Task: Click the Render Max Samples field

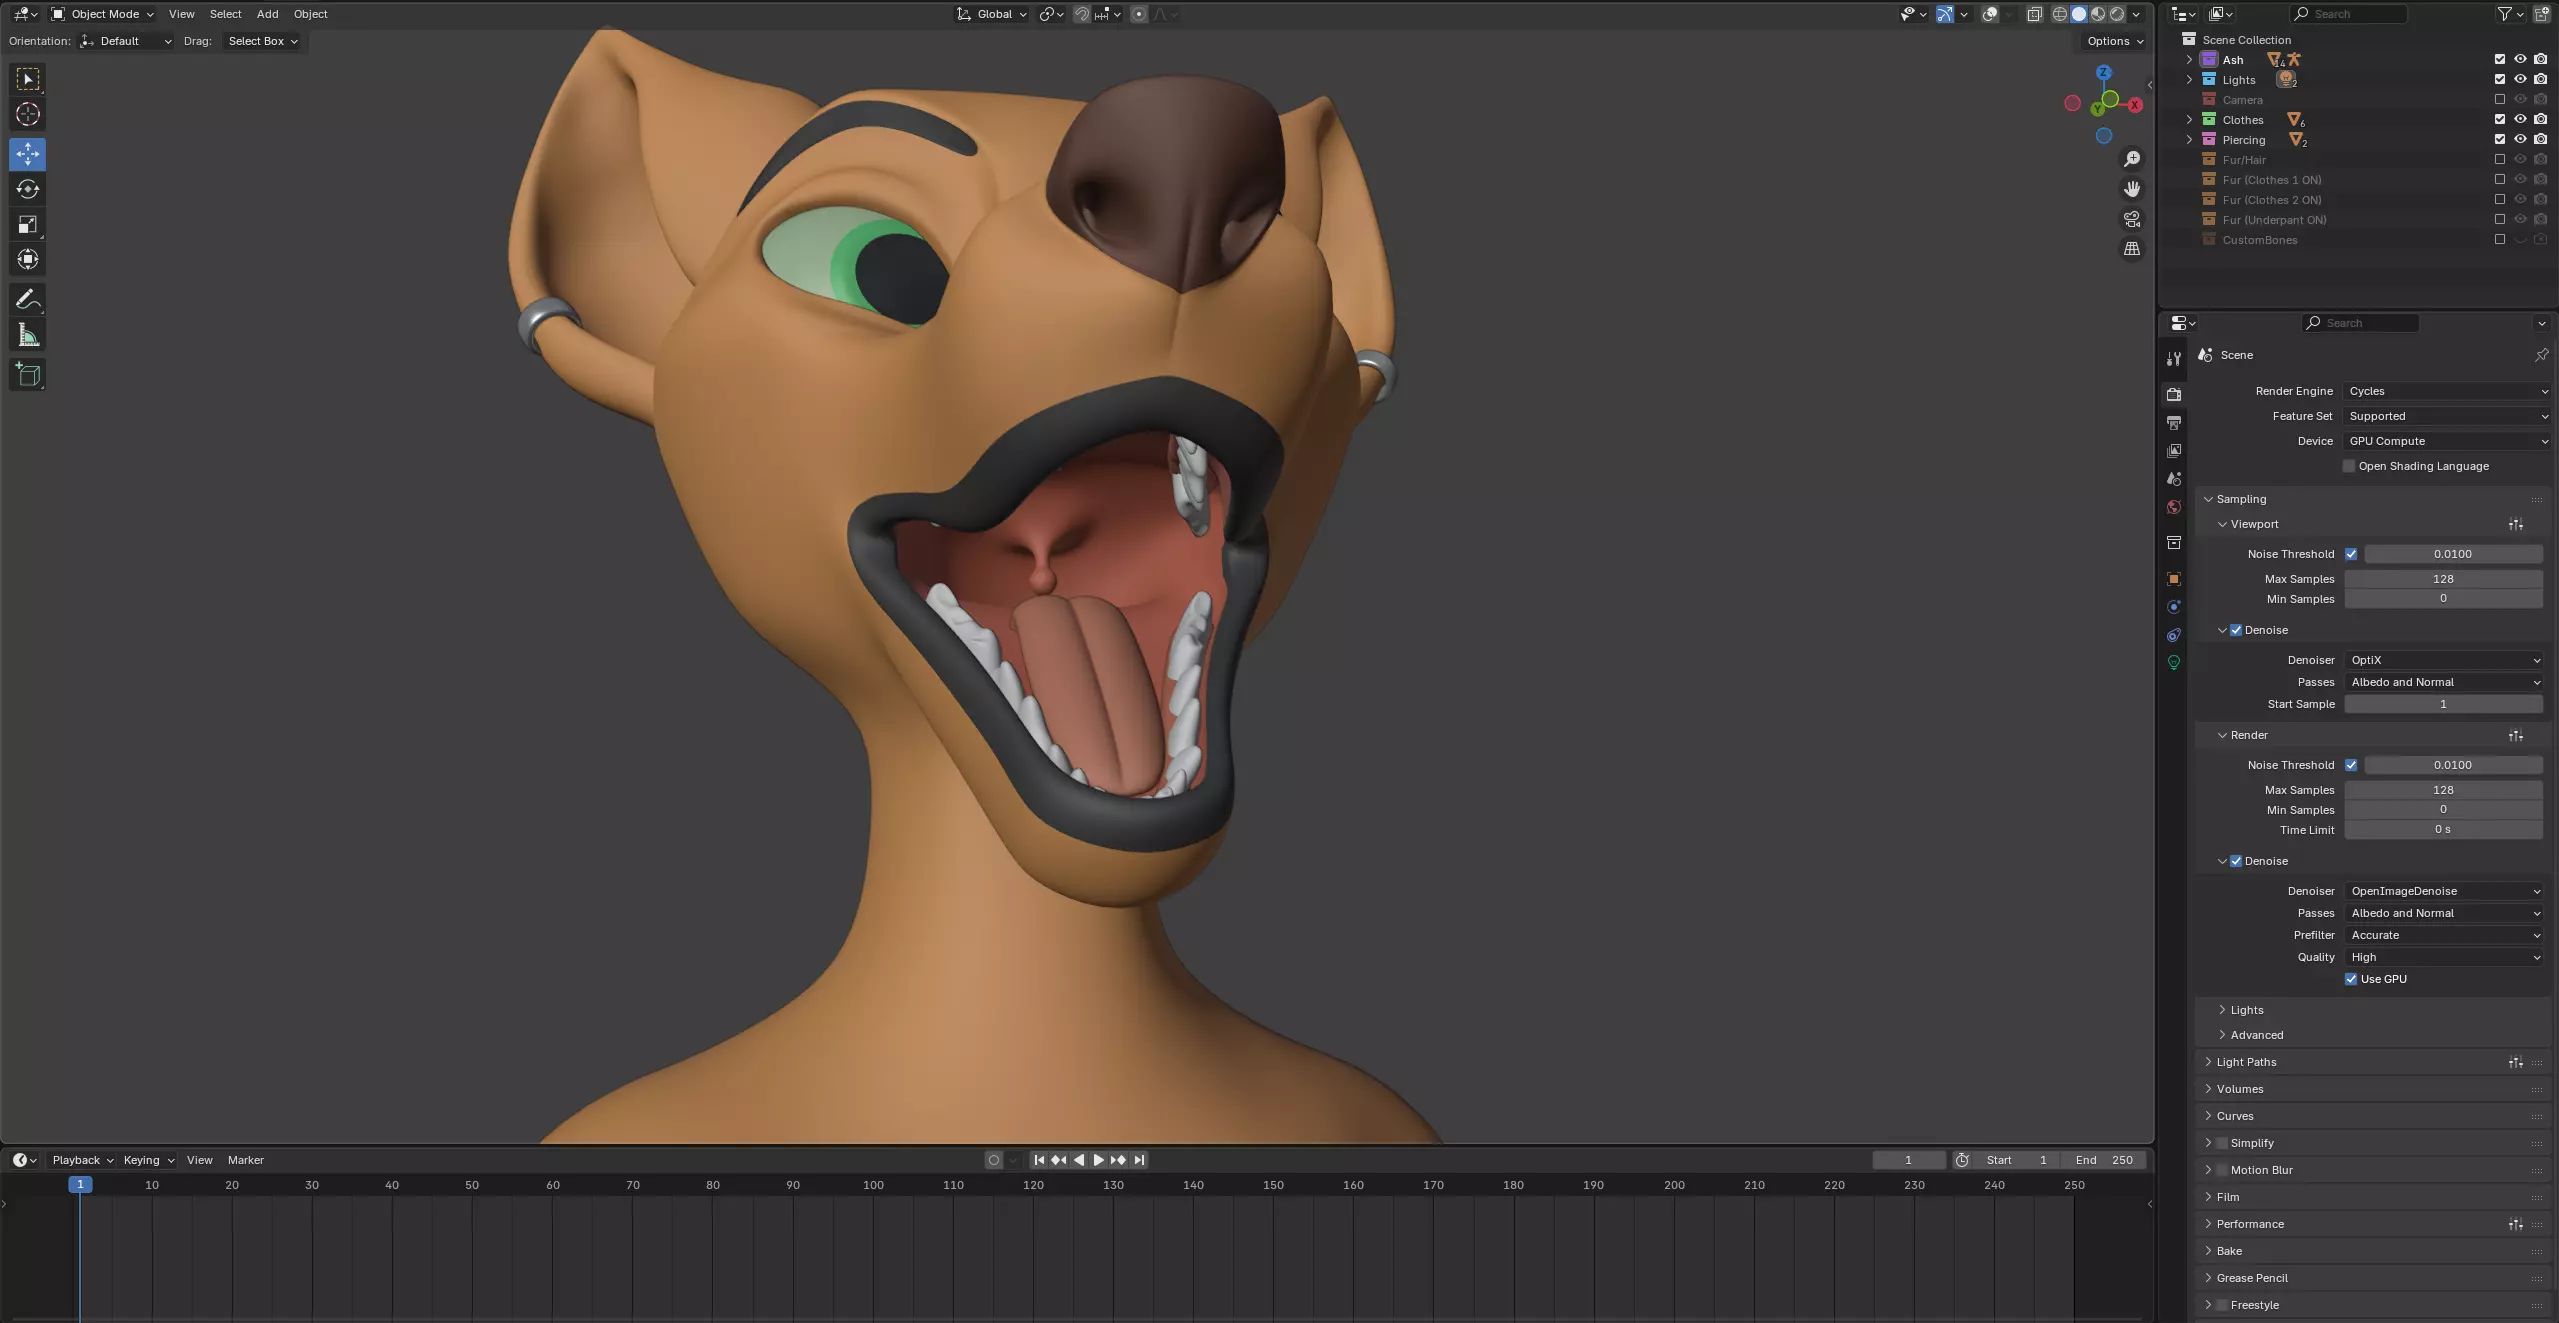Action: [x=2443, y=790]
